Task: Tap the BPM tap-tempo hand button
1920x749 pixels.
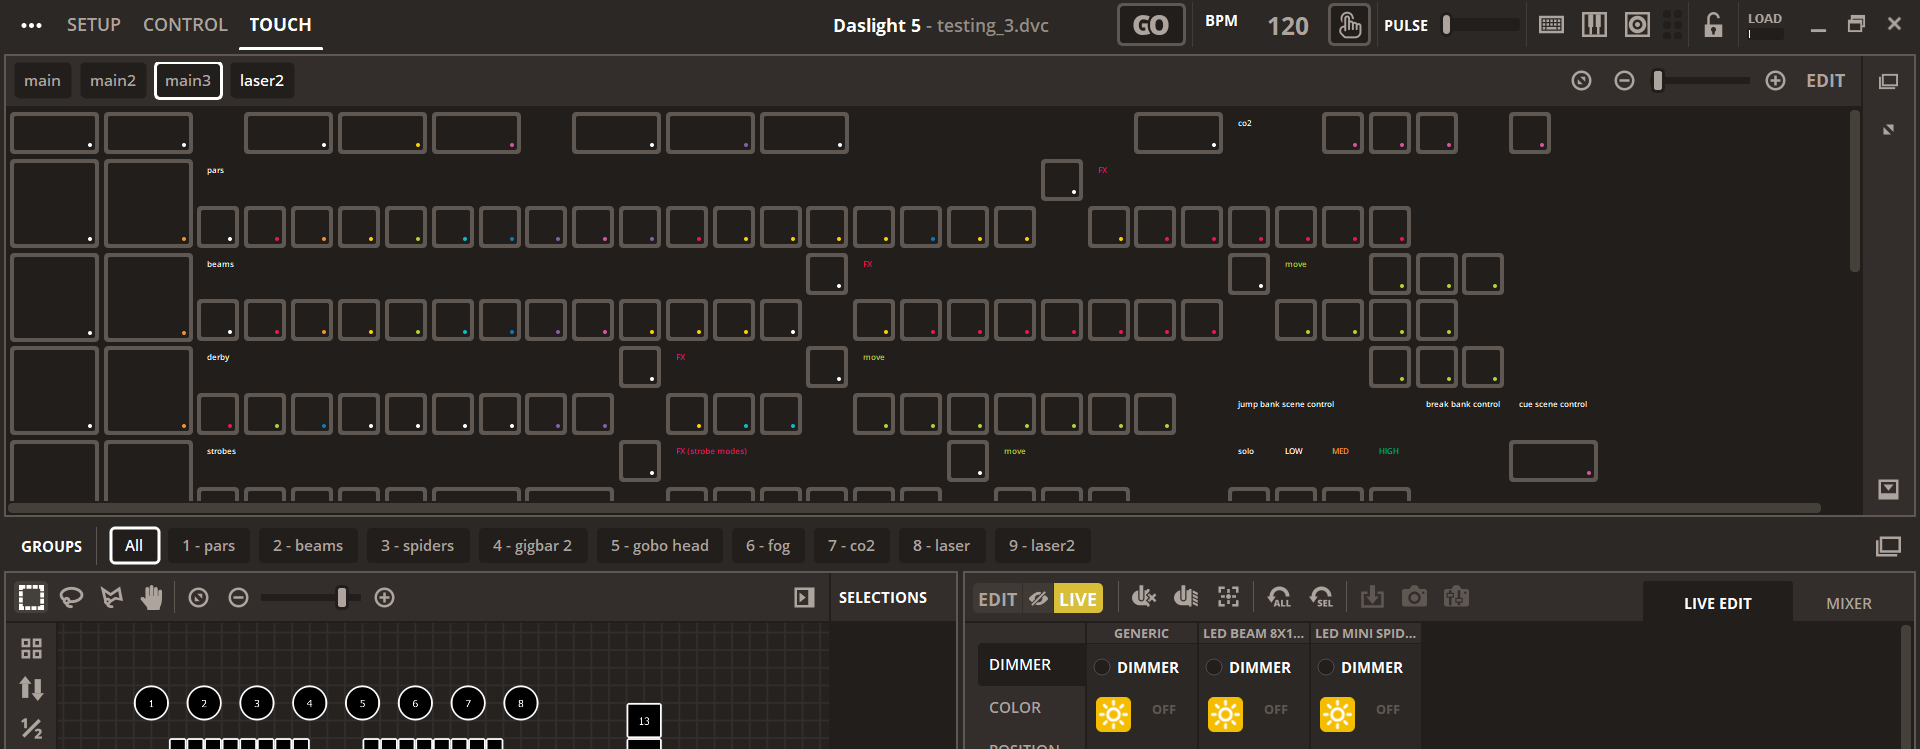Action: [1349, 25]
